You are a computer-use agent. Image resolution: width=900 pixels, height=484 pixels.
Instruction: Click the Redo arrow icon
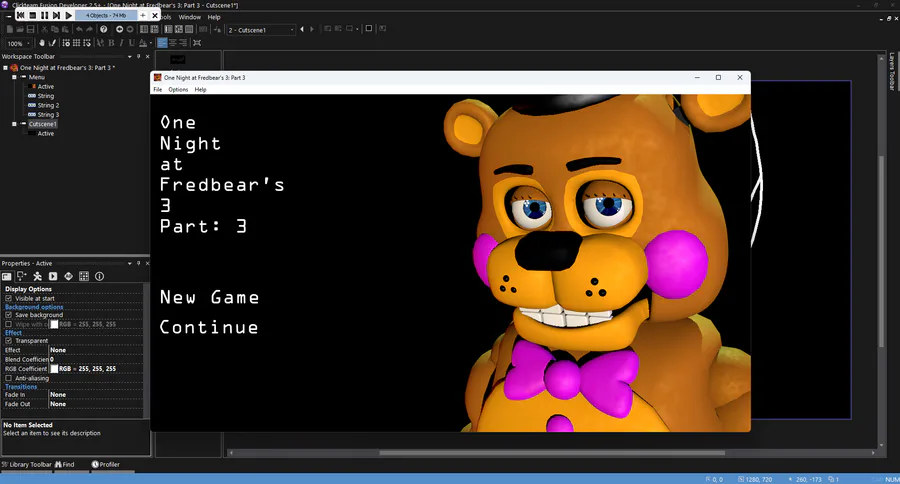(89, 29)
